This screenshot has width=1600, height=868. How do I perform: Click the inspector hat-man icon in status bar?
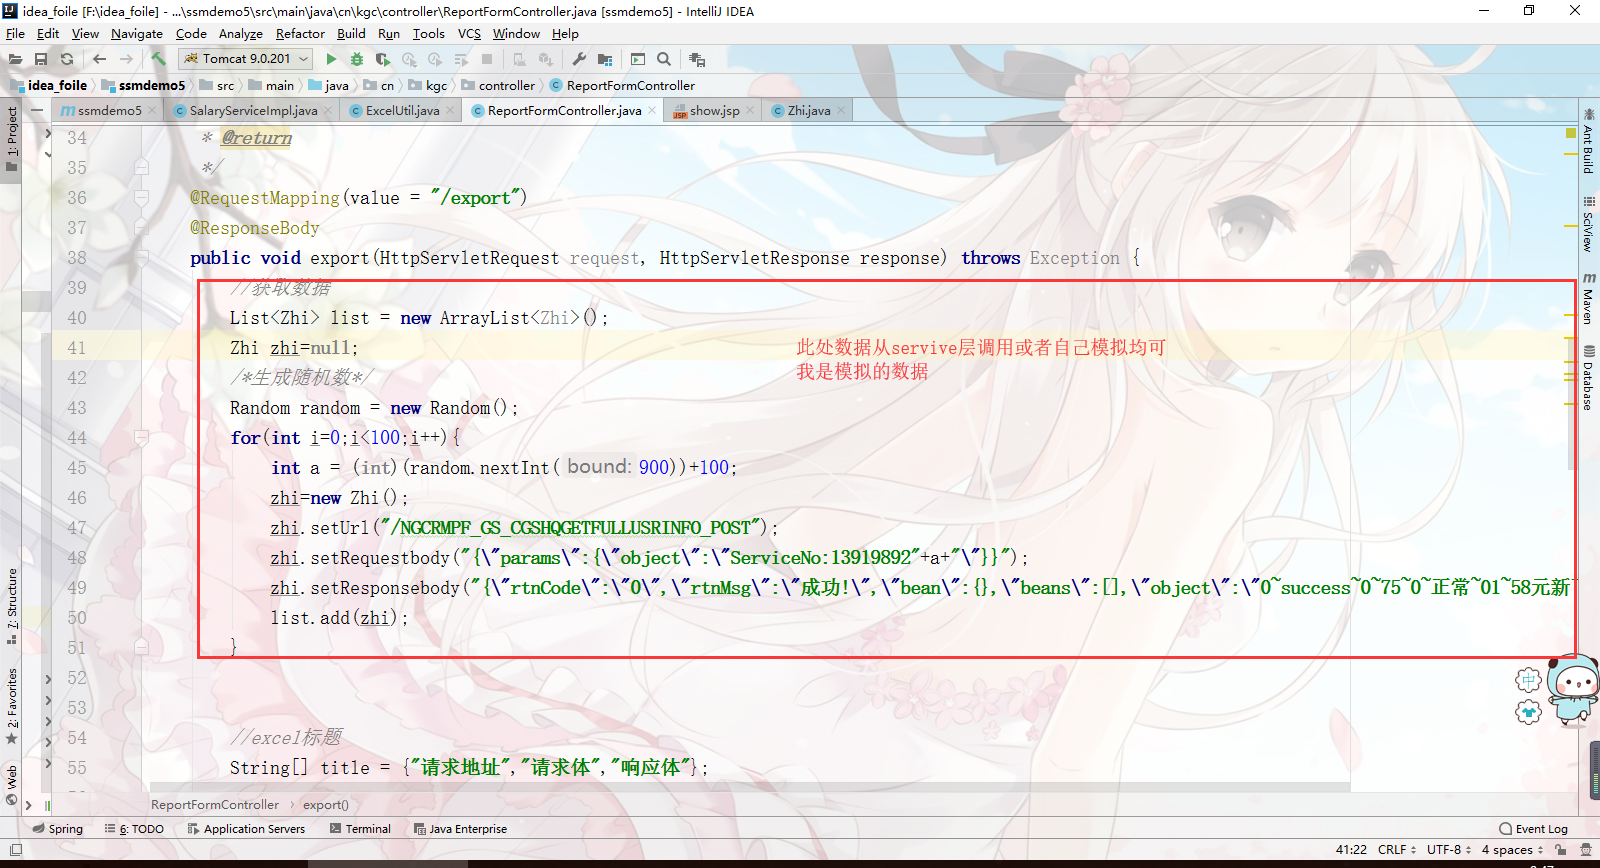pos(1585,849)
